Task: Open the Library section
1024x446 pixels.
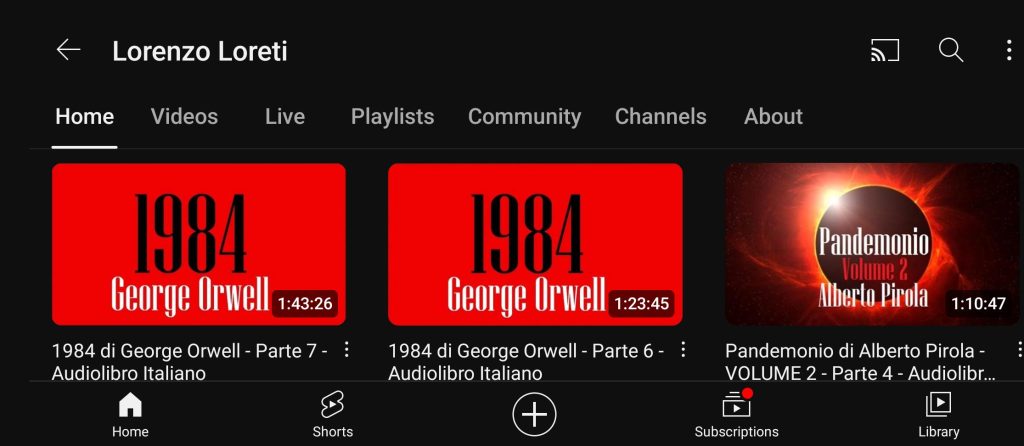Action: coord(938,415)
